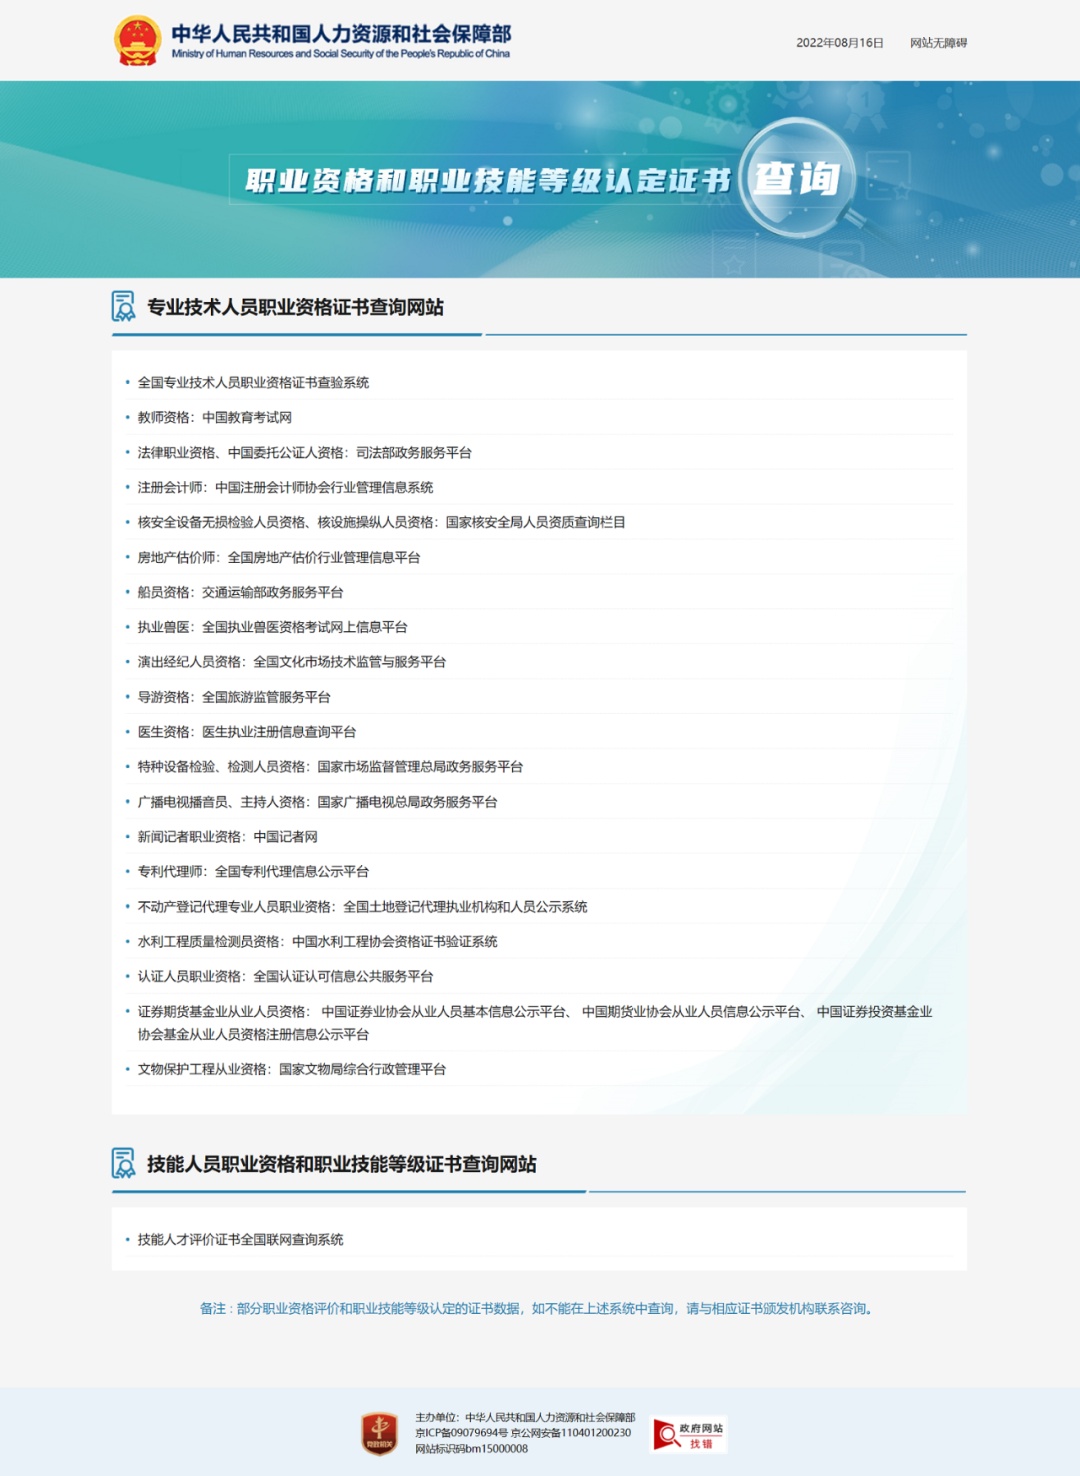Open 国家文物局综合行政管理平台 link
Viewport: 1080px width, 1476px height.
click(362, 1069)
